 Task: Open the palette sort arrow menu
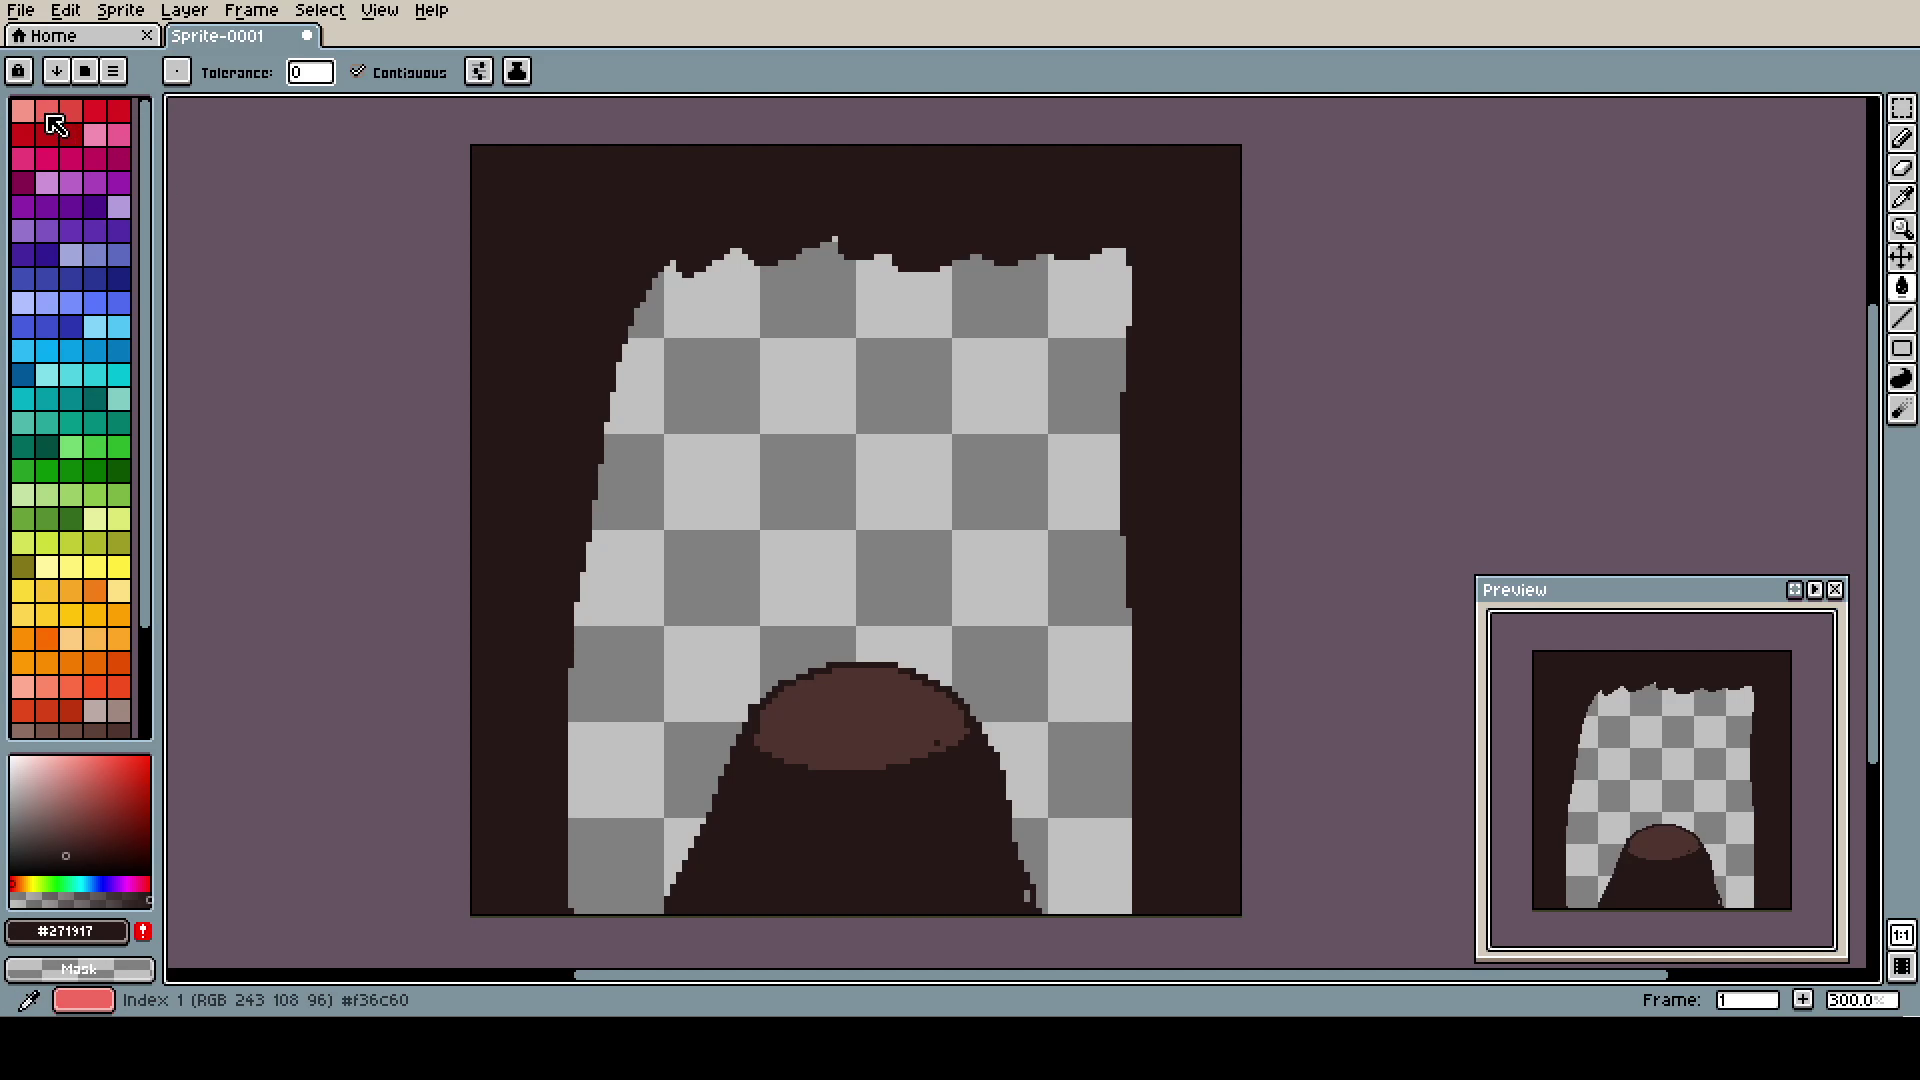[57, 71]
